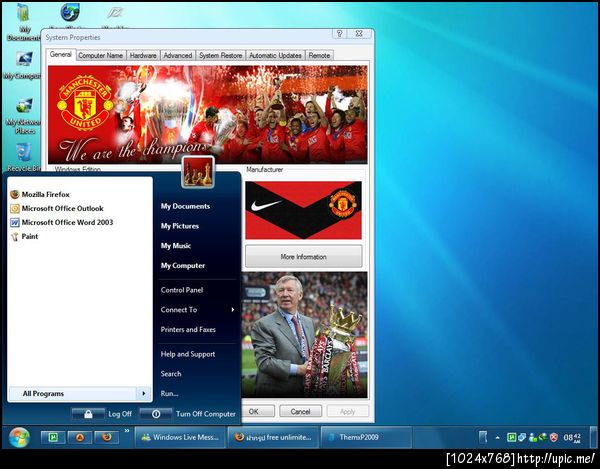Switch to the Computer Name tab
This screenshot has width=600, height=469.
click(100, 55)
